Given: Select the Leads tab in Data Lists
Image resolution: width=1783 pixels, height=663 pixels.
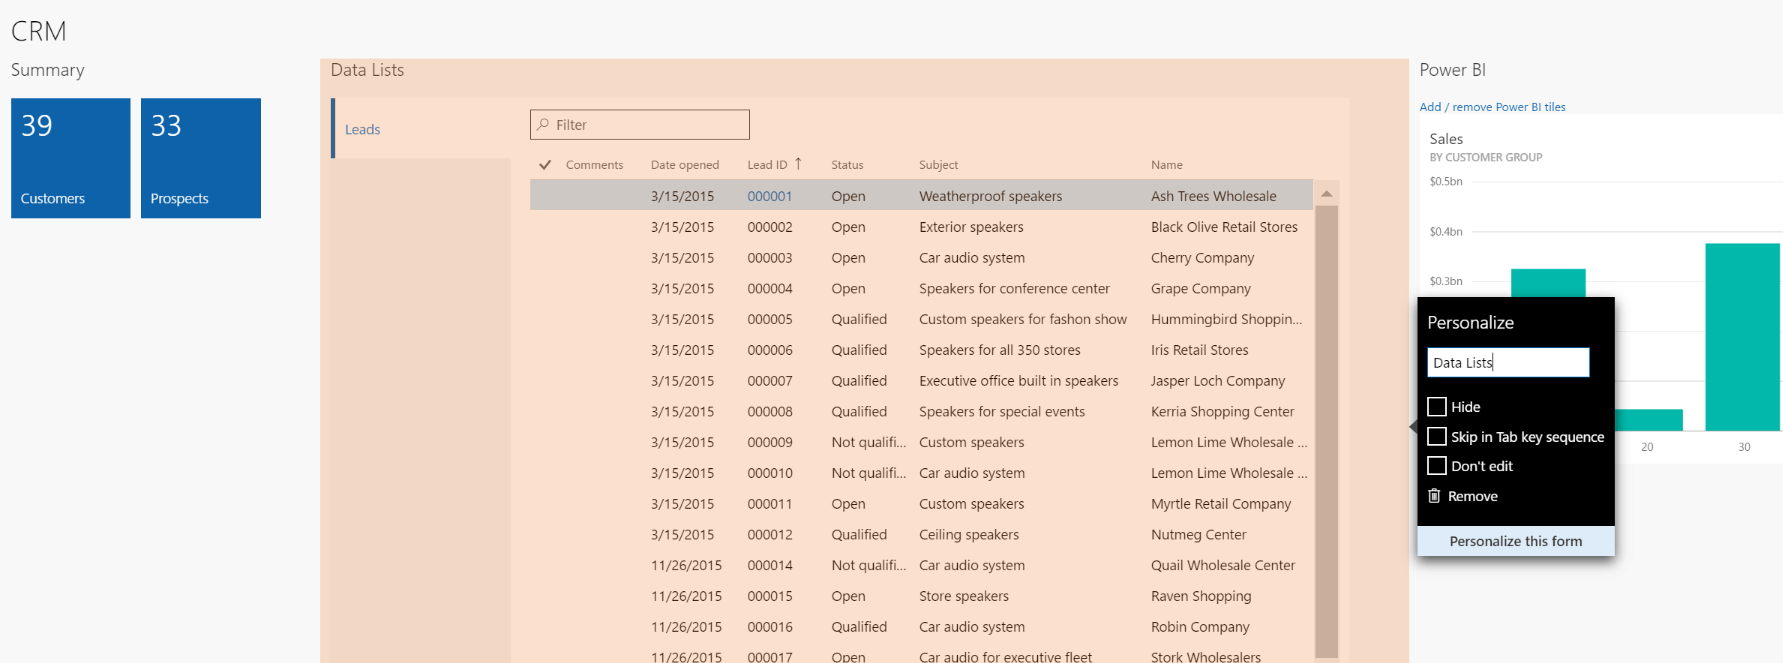Looking at the screenshot, I should [x=363, y=130].
